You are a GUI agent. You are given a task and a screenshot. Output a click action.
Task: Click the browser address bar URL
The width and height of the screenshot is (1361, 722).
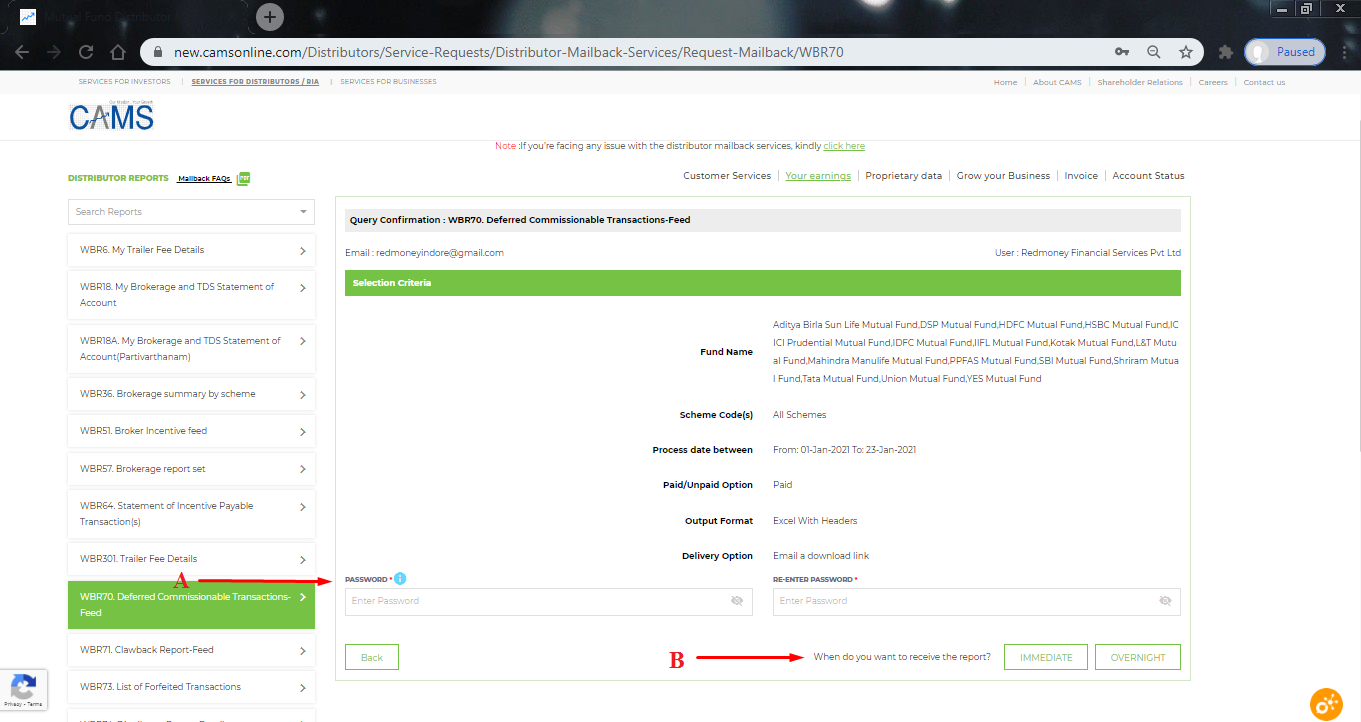pyautogui.click(x=509, y=52)
